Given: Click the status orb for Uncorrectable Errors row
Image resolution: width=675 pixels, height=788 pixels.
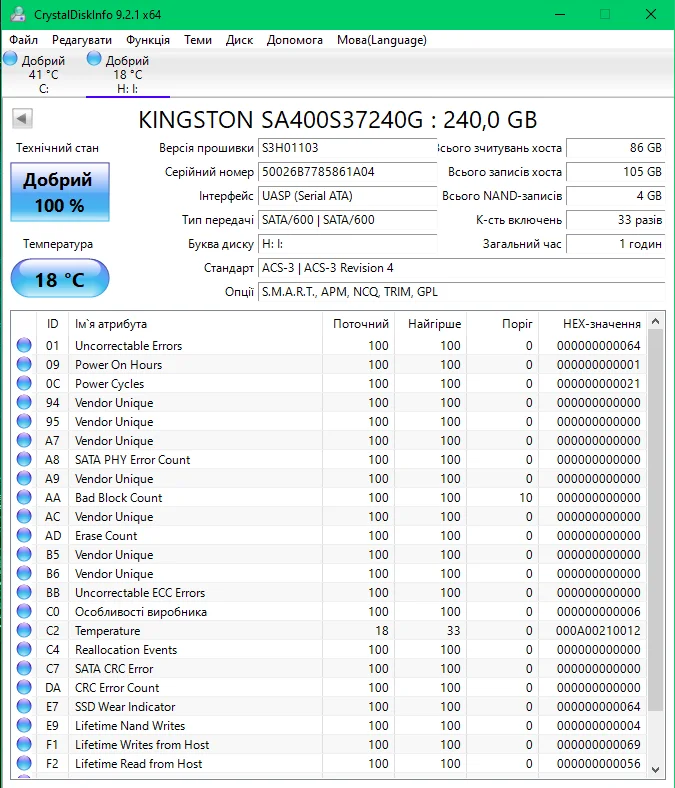Looking at the screenshot, I should point(24,345).
